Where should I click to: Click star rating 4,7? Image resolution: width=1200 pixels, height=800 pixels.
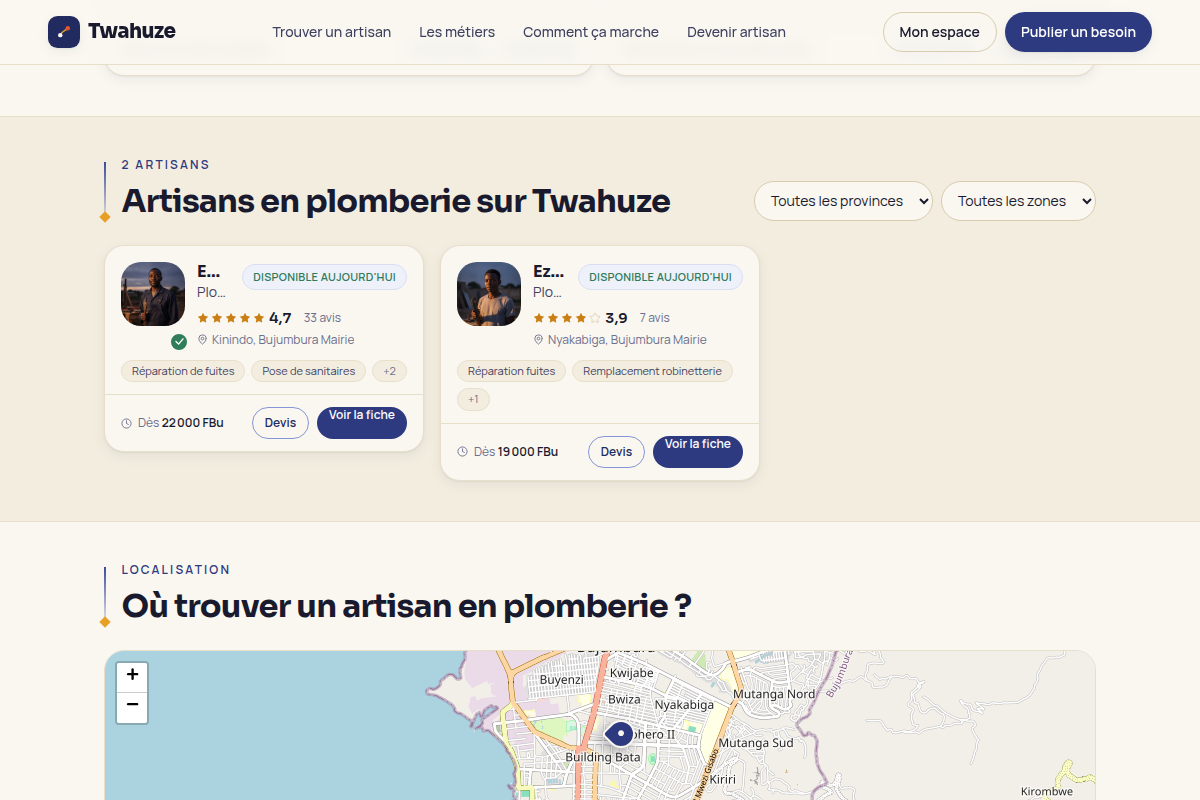tap(244, 318)
